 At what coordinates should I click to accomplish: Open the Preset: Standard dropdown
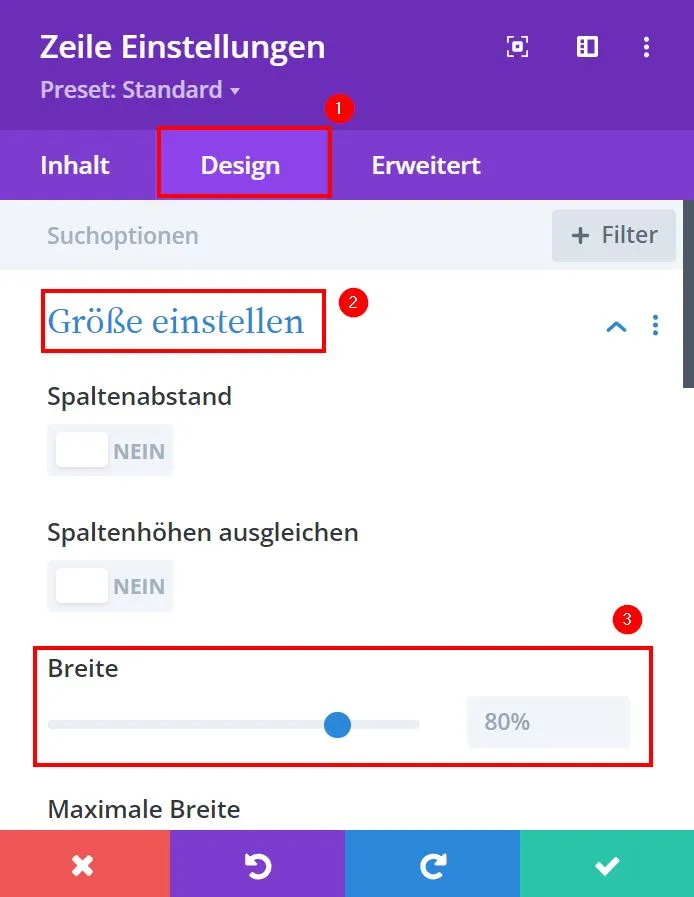pyautogui.click(x=140, y=90)
